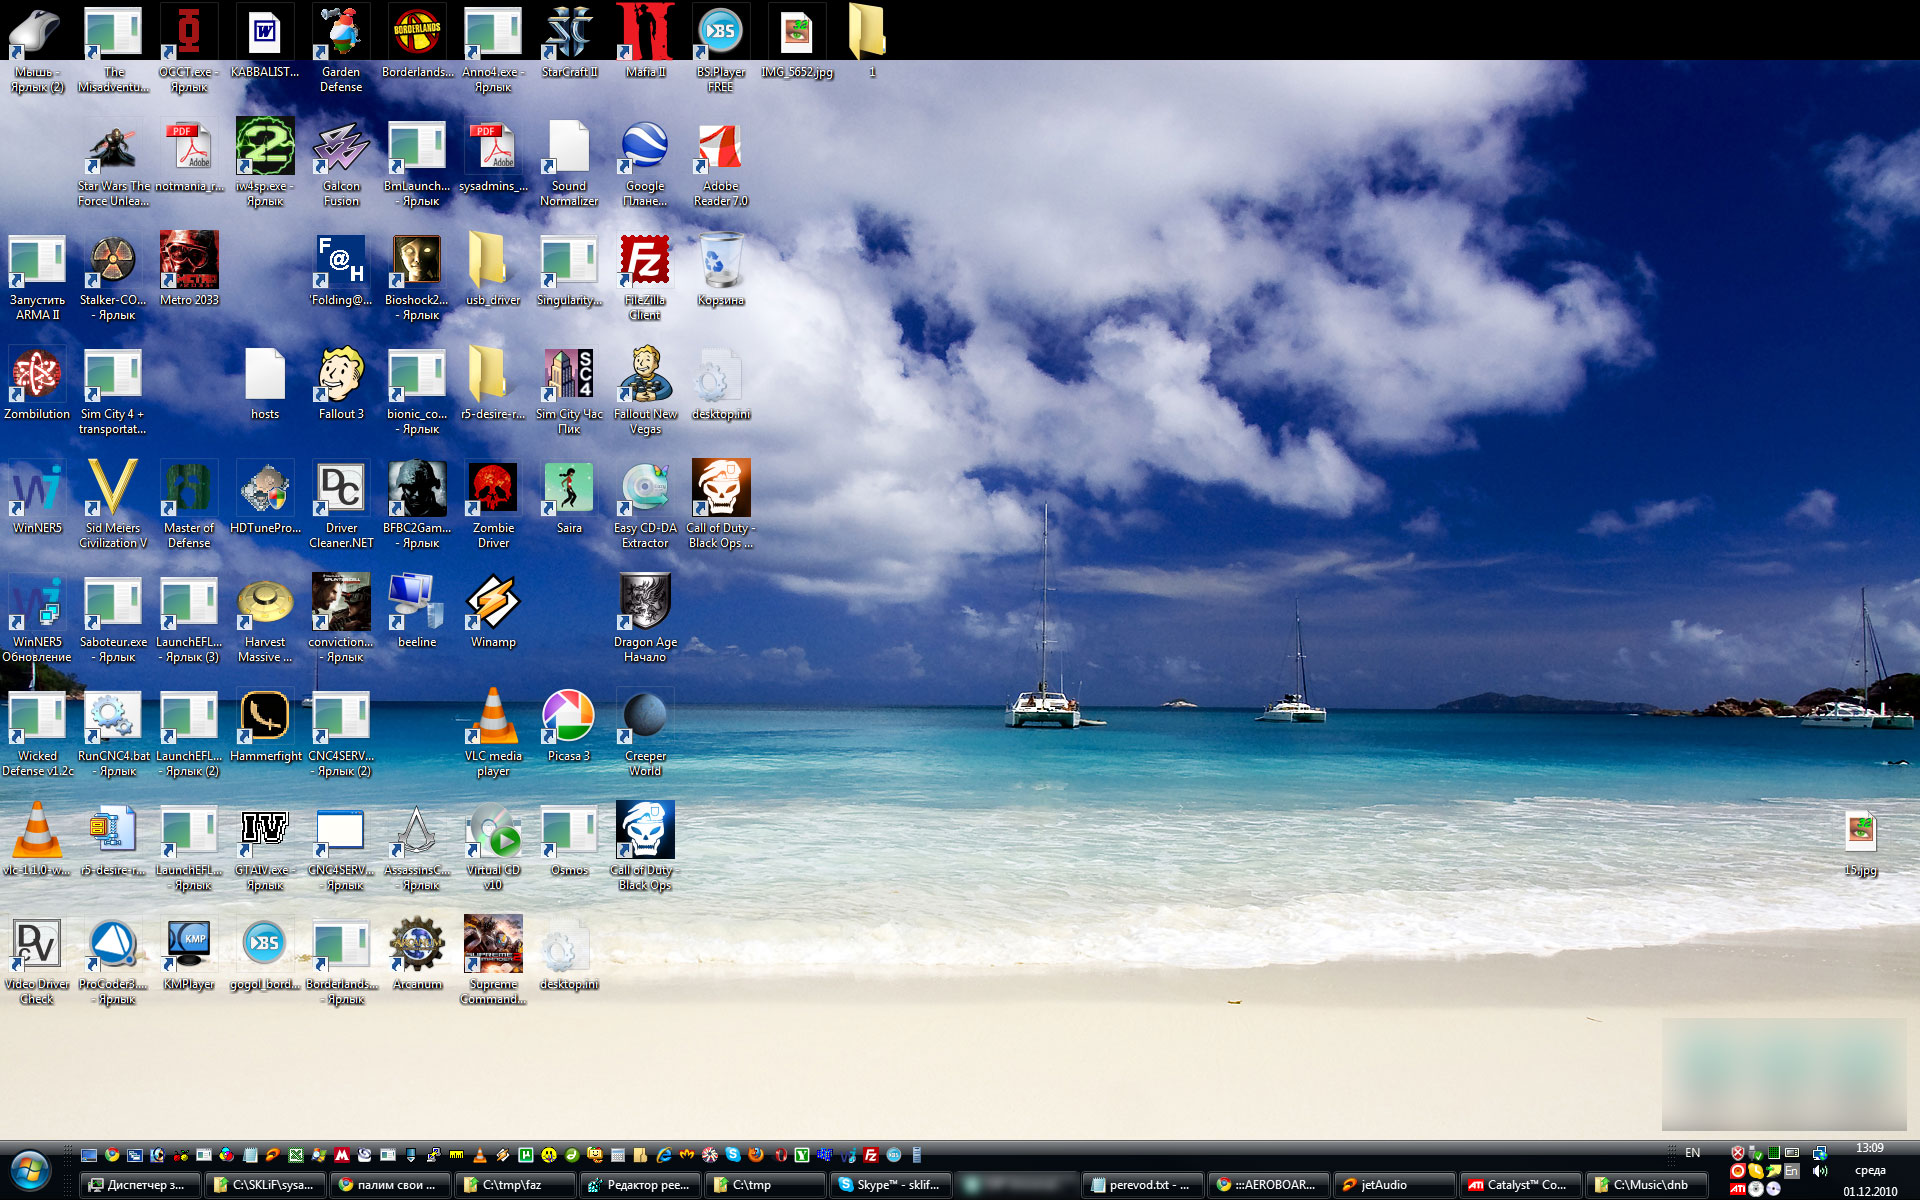Switch to the C:\tmp\faz taskbar window
The width and height of the screenshot is (1920, 1200).
[515, 1184]
